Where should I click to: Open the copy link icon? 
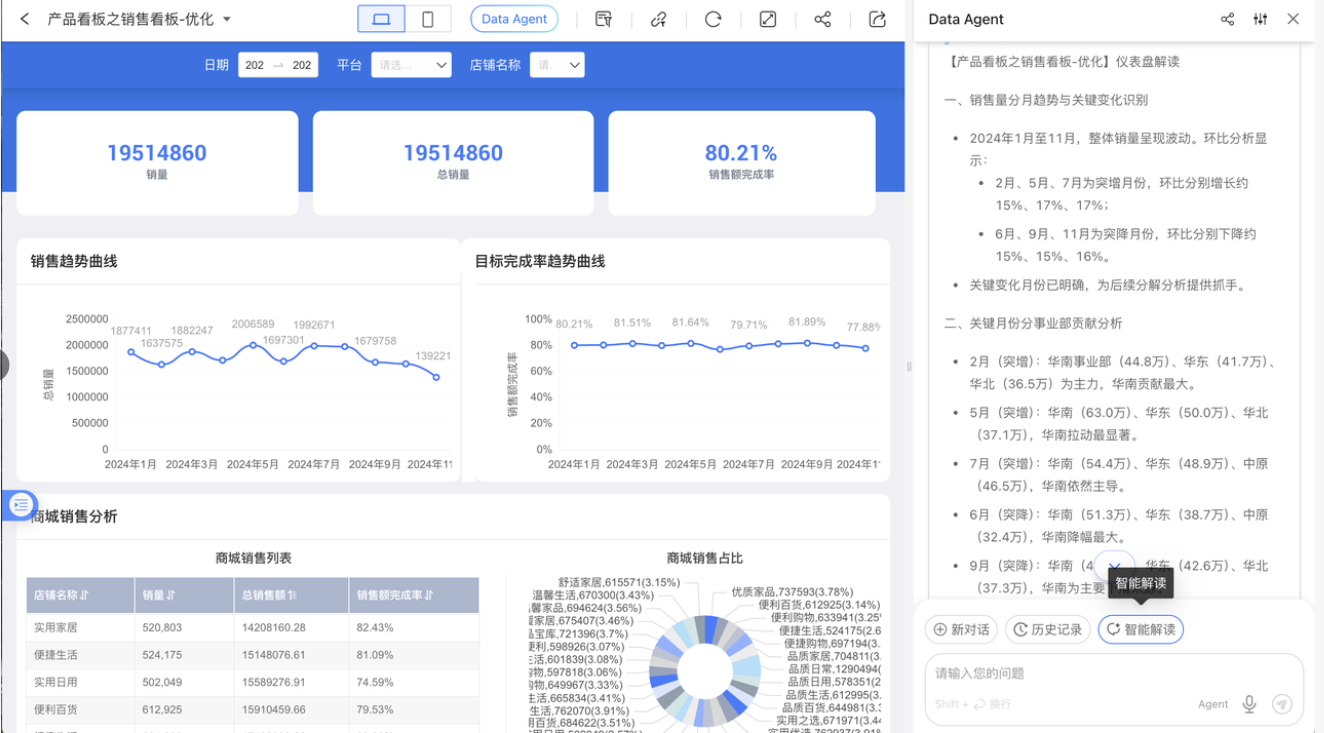pyautogui.click(x=659, y=19)
